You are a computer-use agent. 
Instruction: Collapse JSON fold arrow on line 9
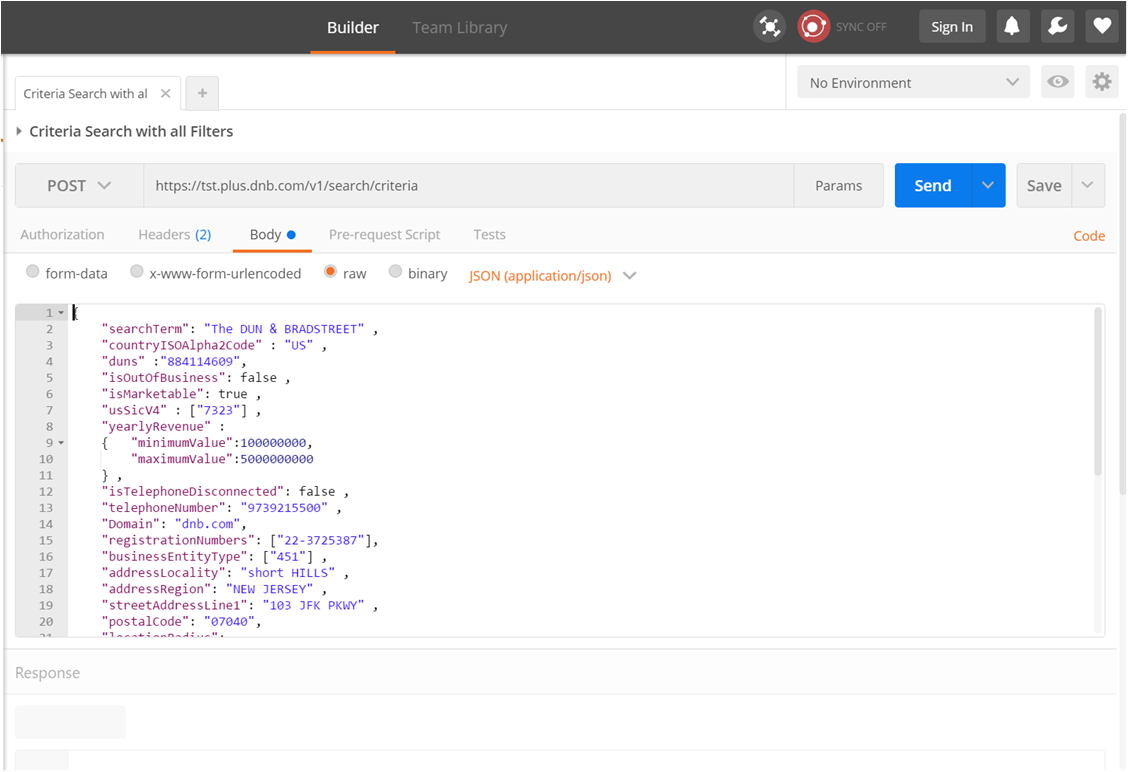pyautogui.click(x=61, y=442)
